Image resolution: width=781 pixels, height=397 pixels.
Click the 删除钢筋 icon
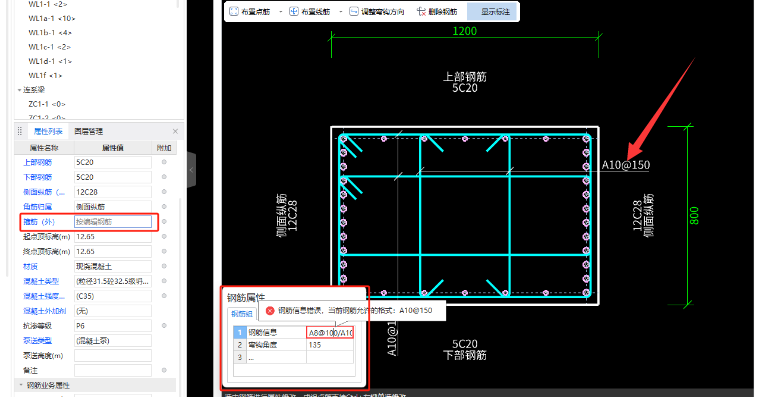point(421,11)
